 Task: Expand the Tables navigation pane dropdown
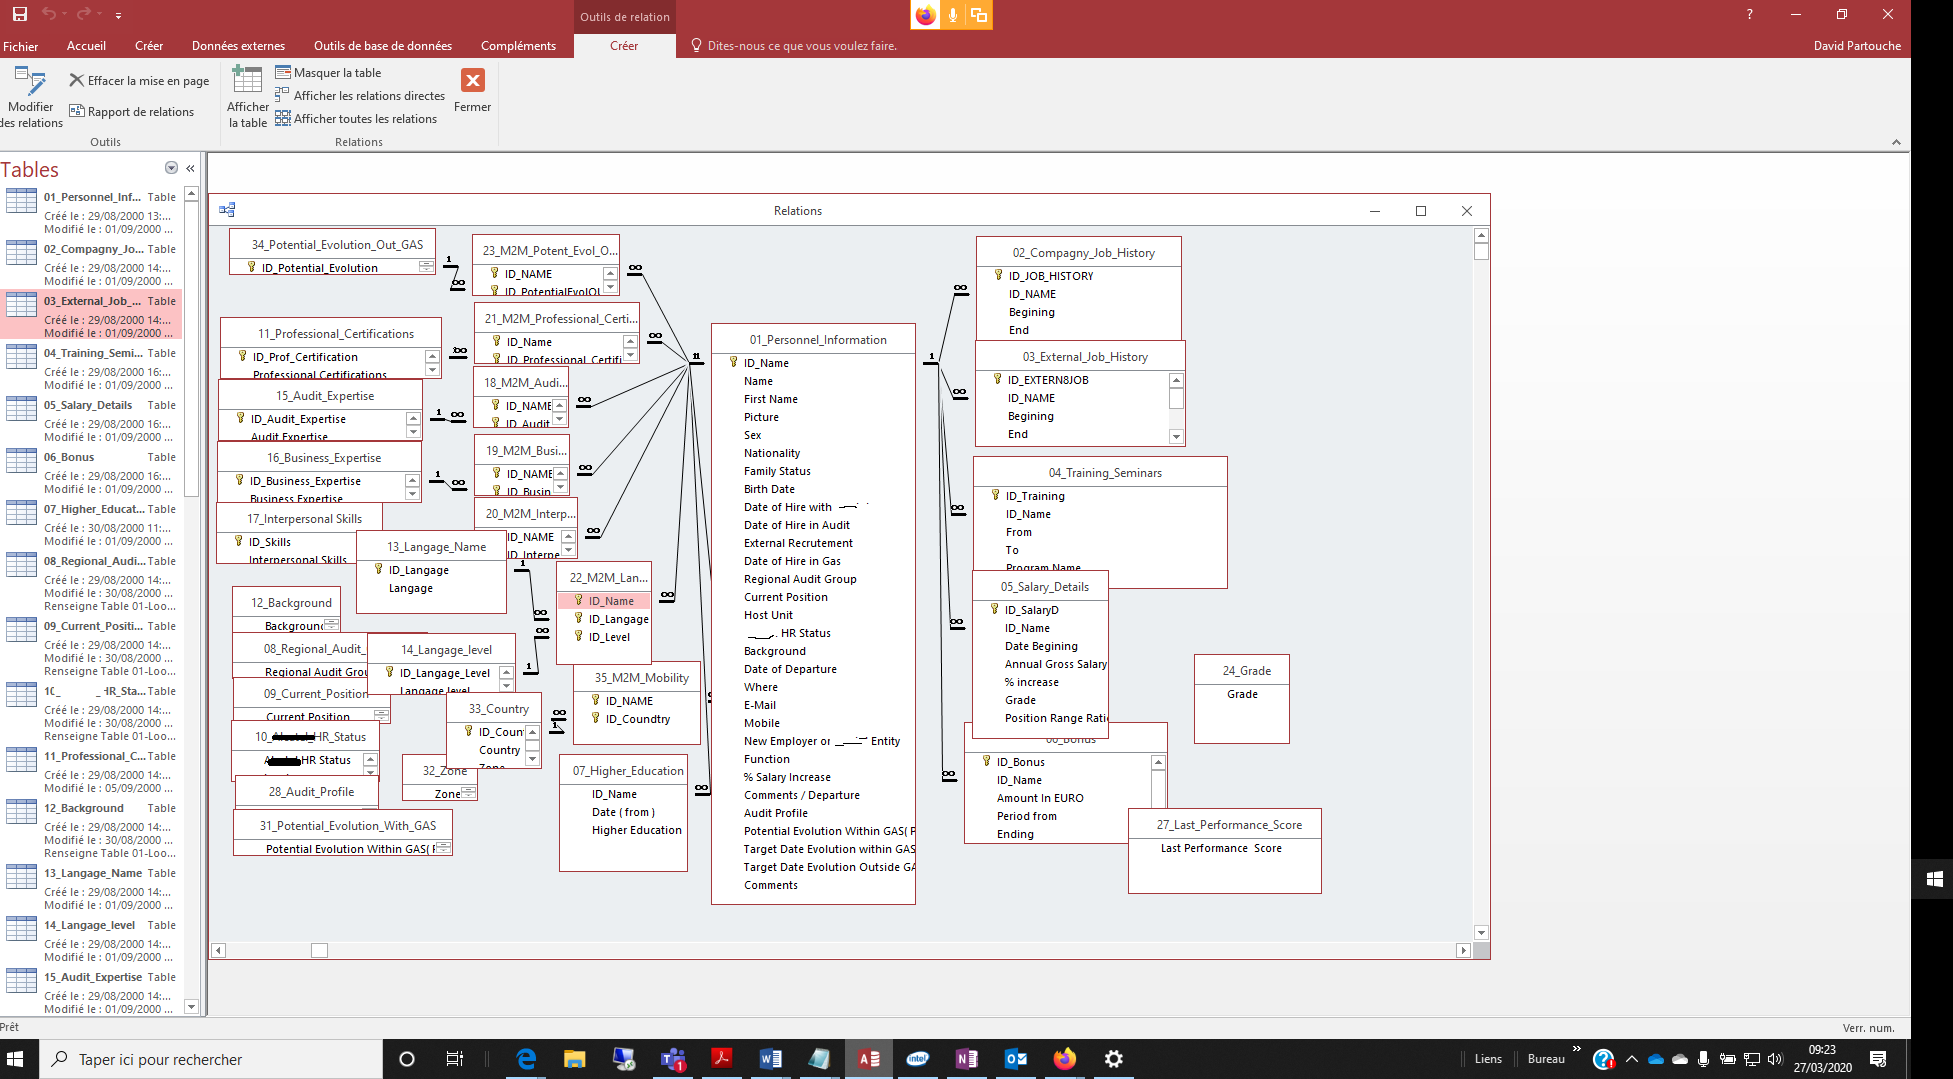pyautogui.click(x=171, y=169)
